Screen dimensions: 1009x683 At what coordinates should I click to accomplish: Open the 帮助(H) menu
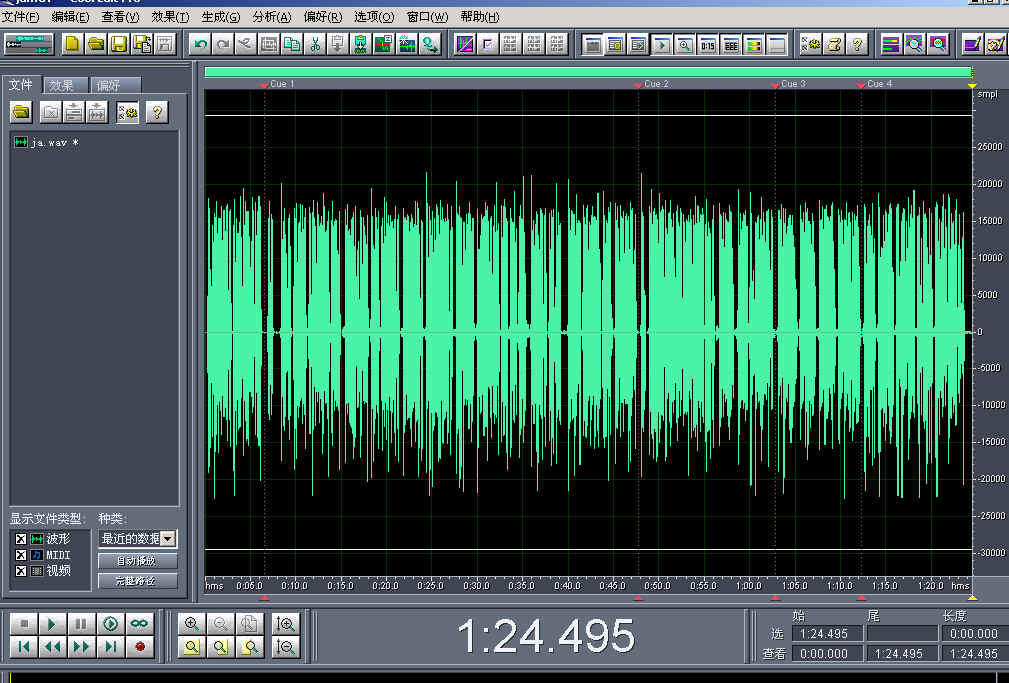point(480,17)
